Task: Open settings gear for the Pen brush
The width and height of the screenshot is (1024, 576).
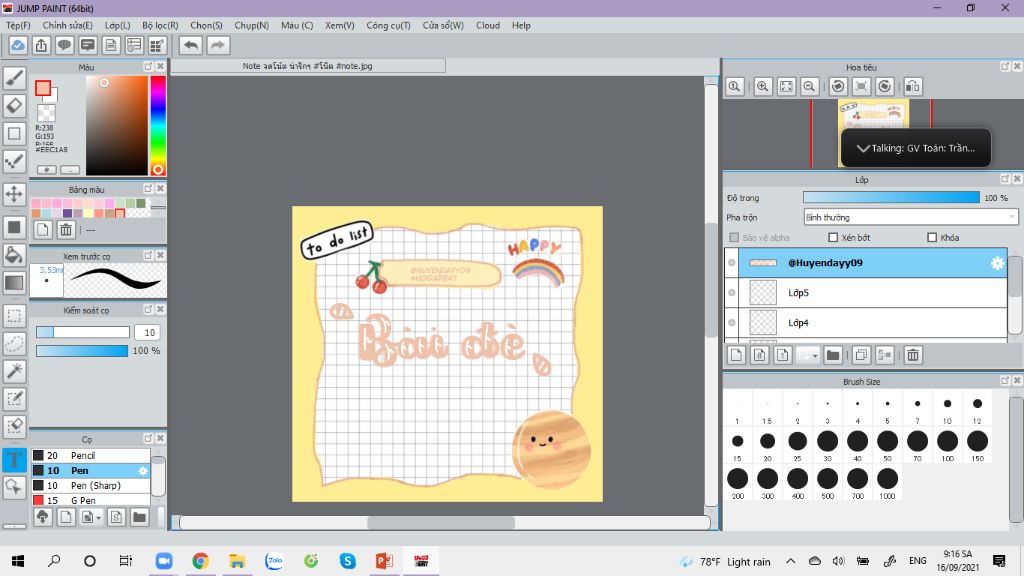Action: pyautogui.click(x=143, y=470)
